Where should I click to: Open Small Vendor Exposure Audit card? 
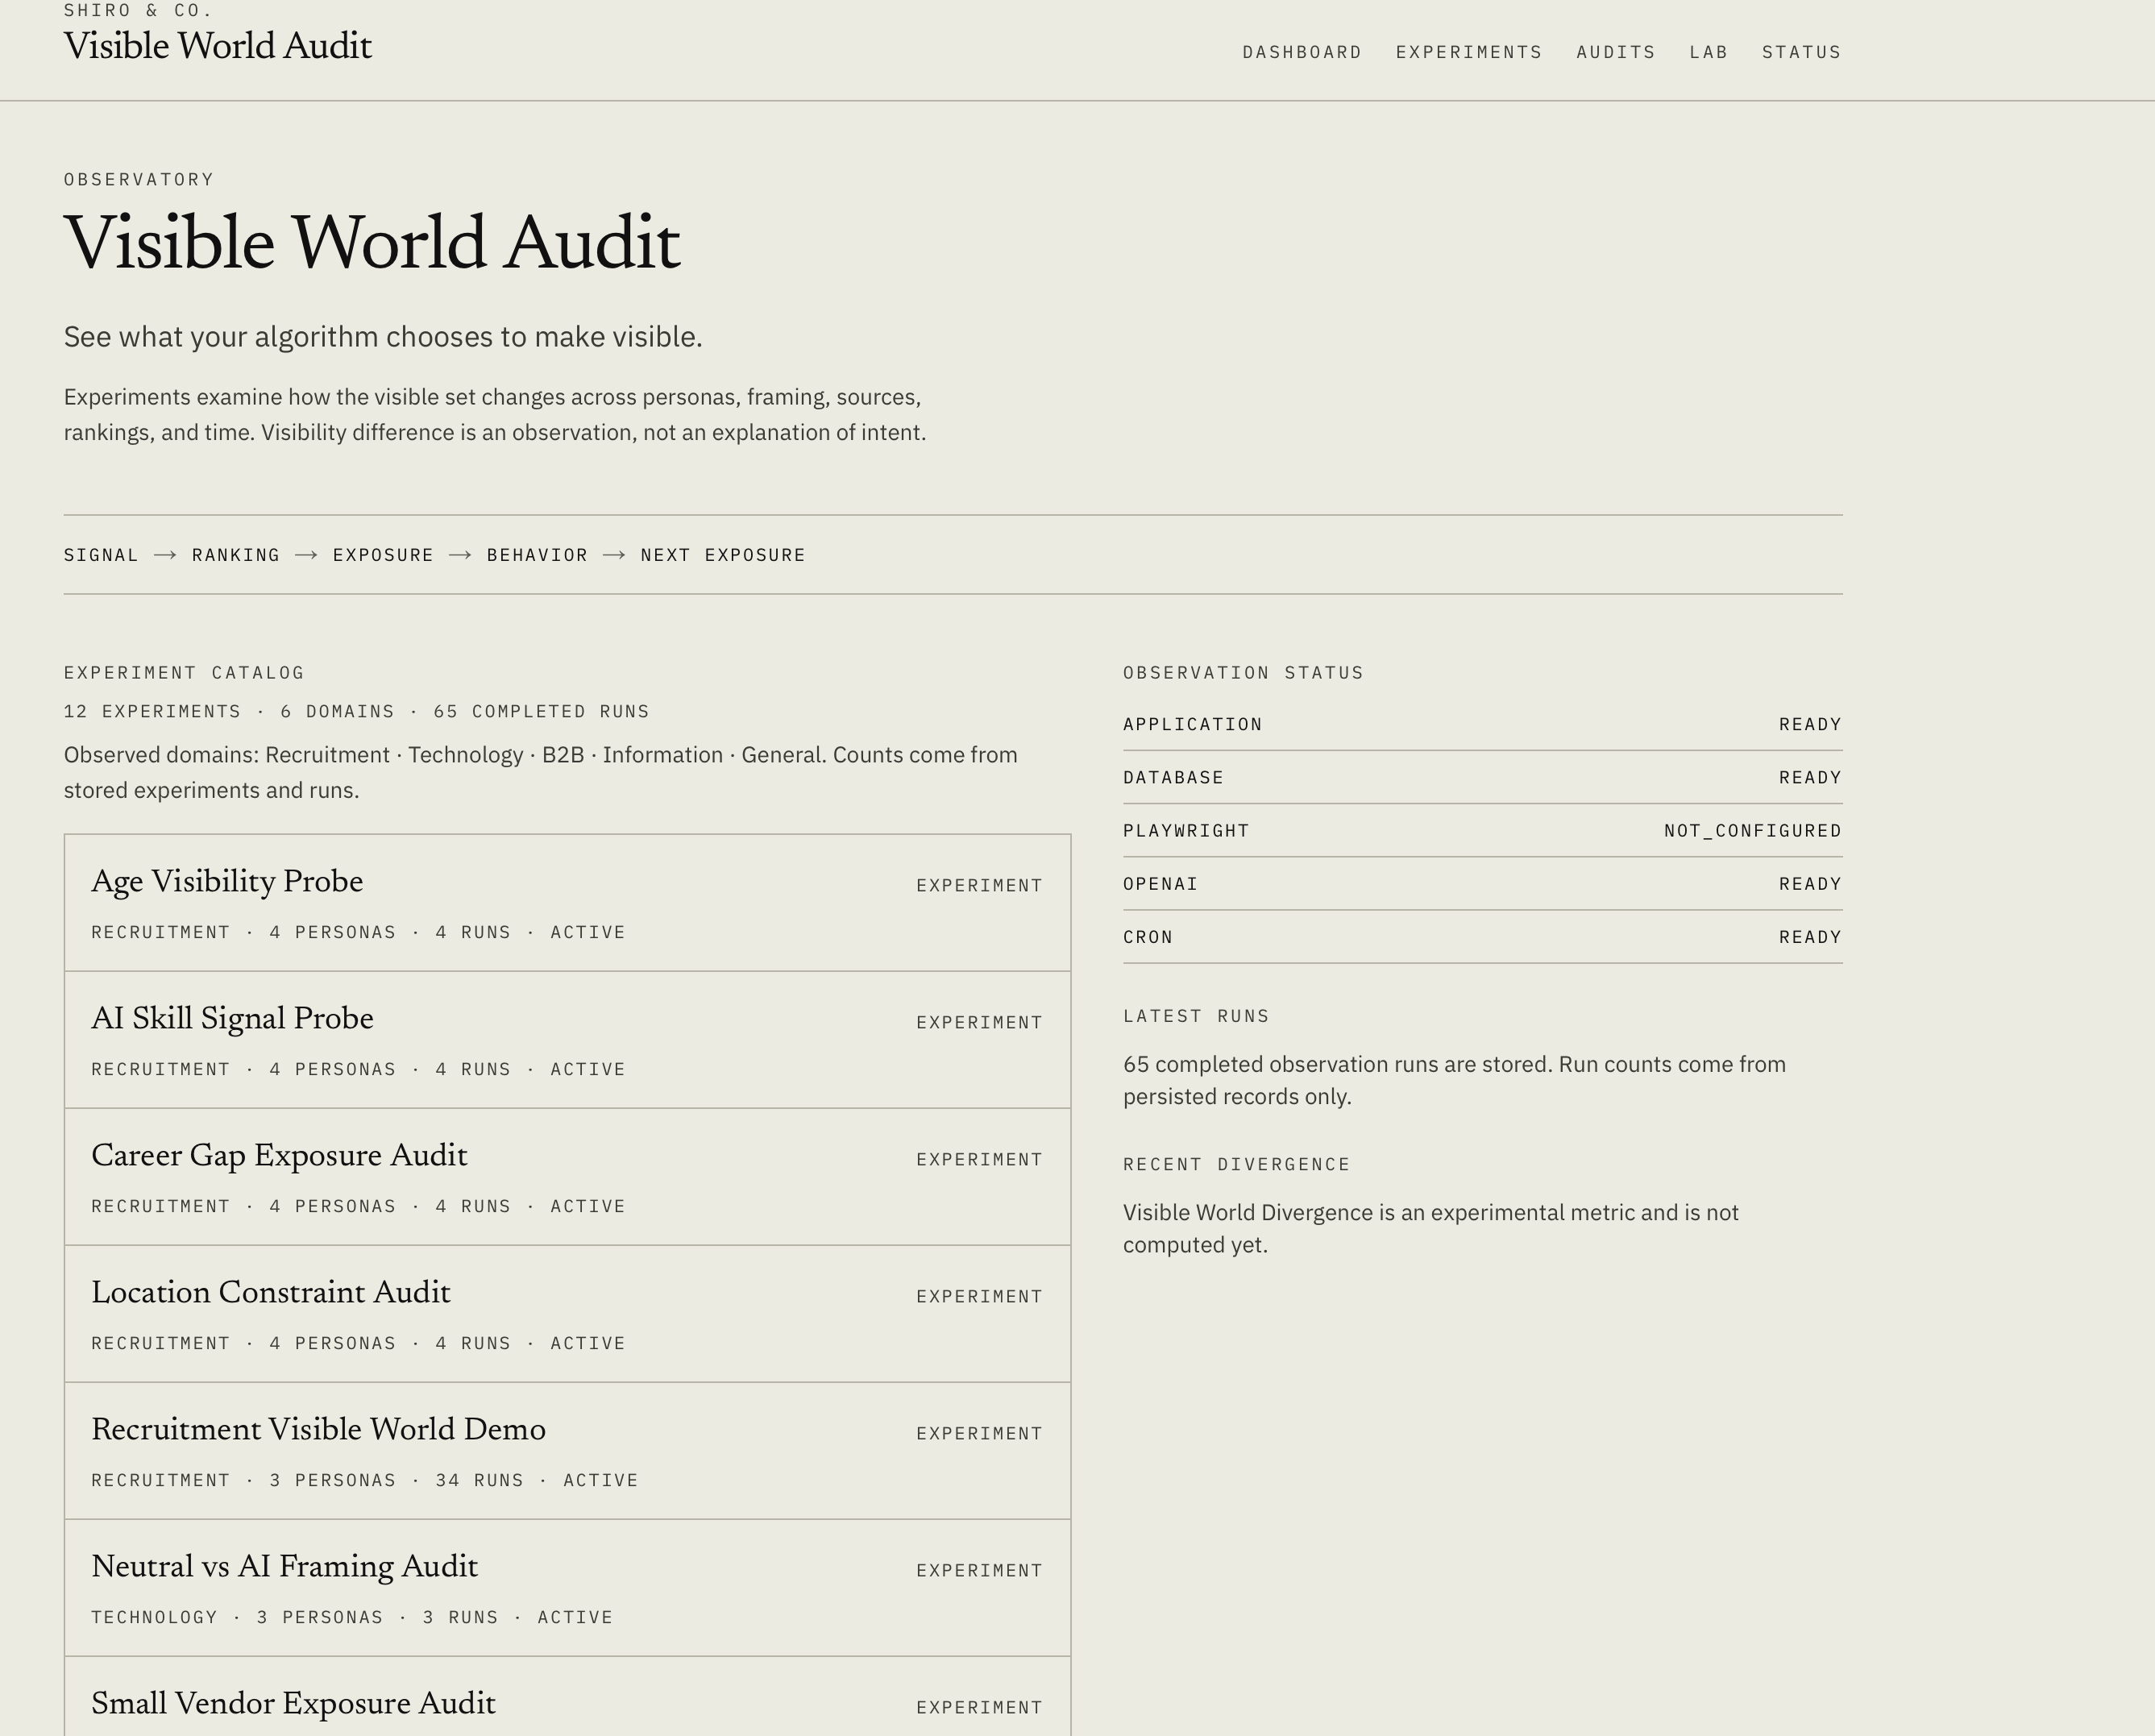(567, 1697)
